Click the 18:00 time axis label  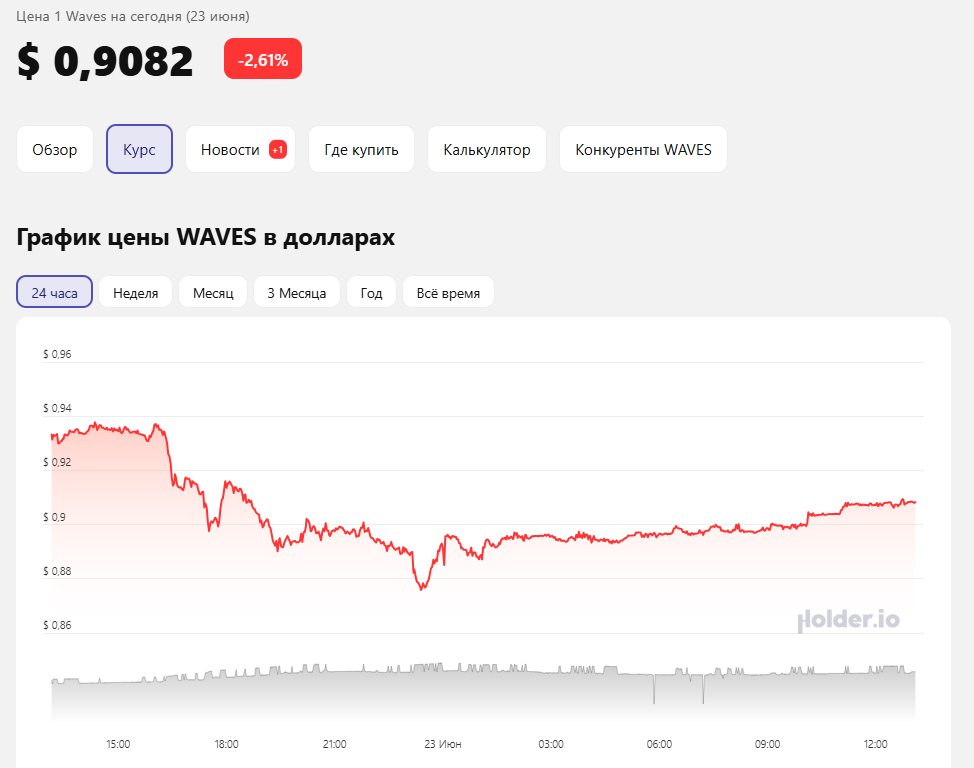pyautogui.click(x=226, y=744)
